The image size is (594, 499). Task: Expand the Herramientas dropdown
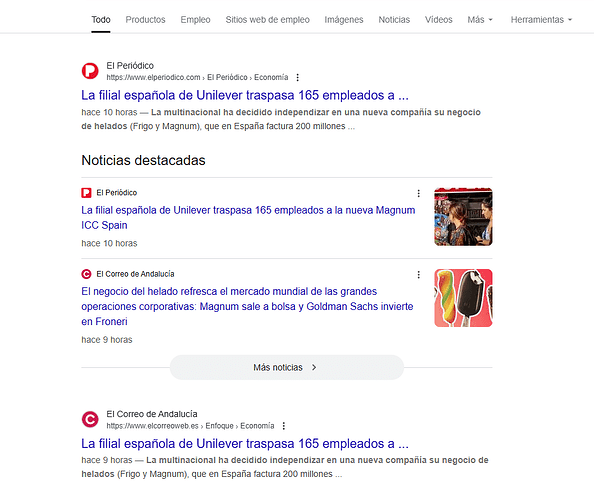point(541,20)
